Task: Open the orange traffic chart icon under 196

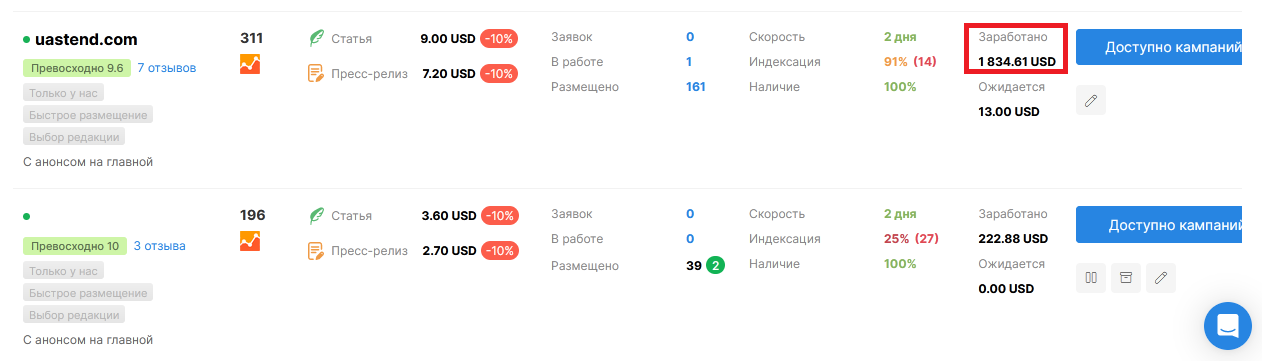Action: (x=250, y=241)
